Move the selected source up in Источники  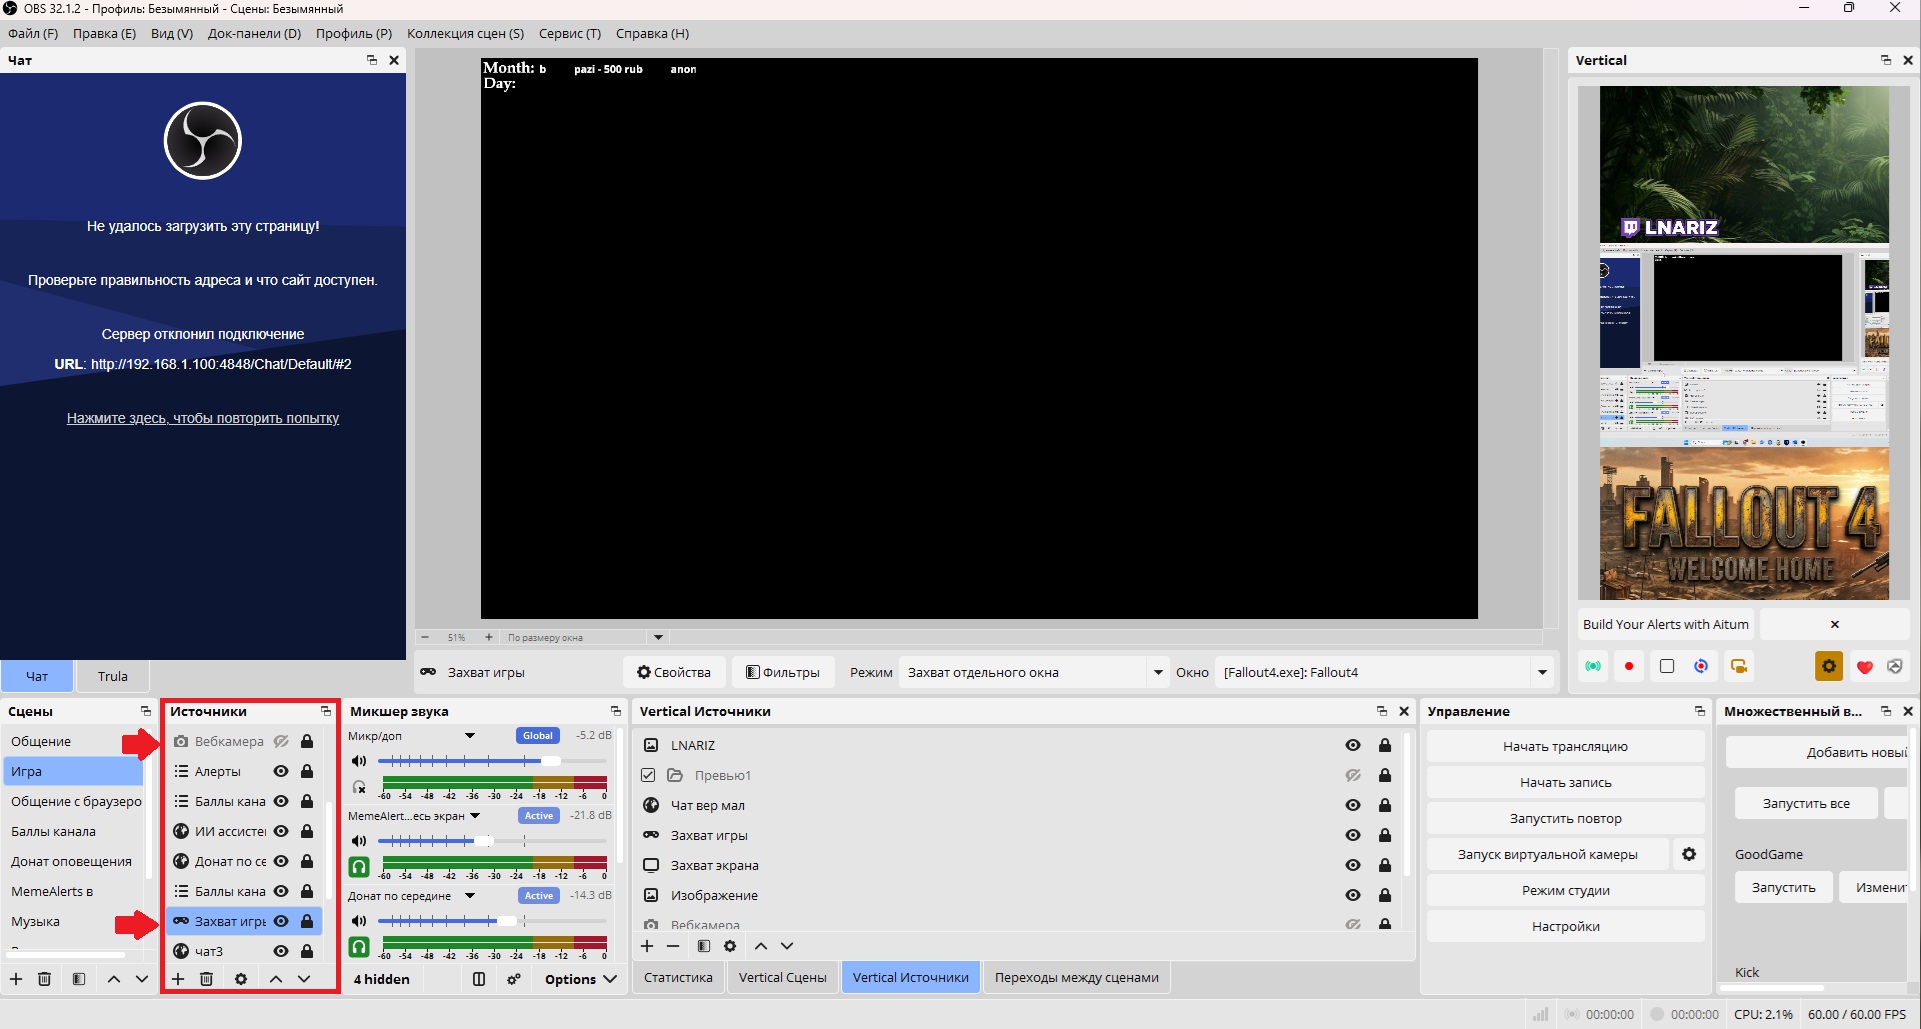tap(276, 979)
